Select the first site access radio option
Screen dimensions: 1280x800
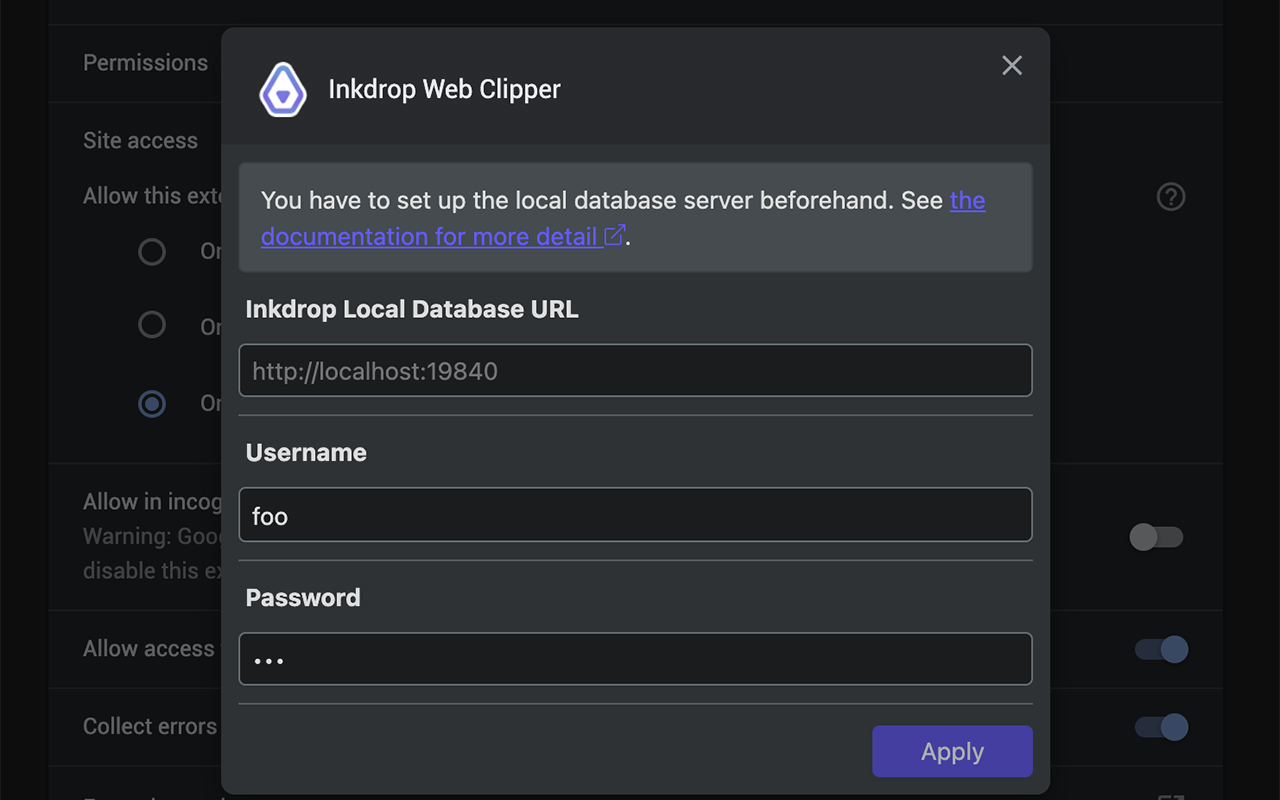[152, 251]
